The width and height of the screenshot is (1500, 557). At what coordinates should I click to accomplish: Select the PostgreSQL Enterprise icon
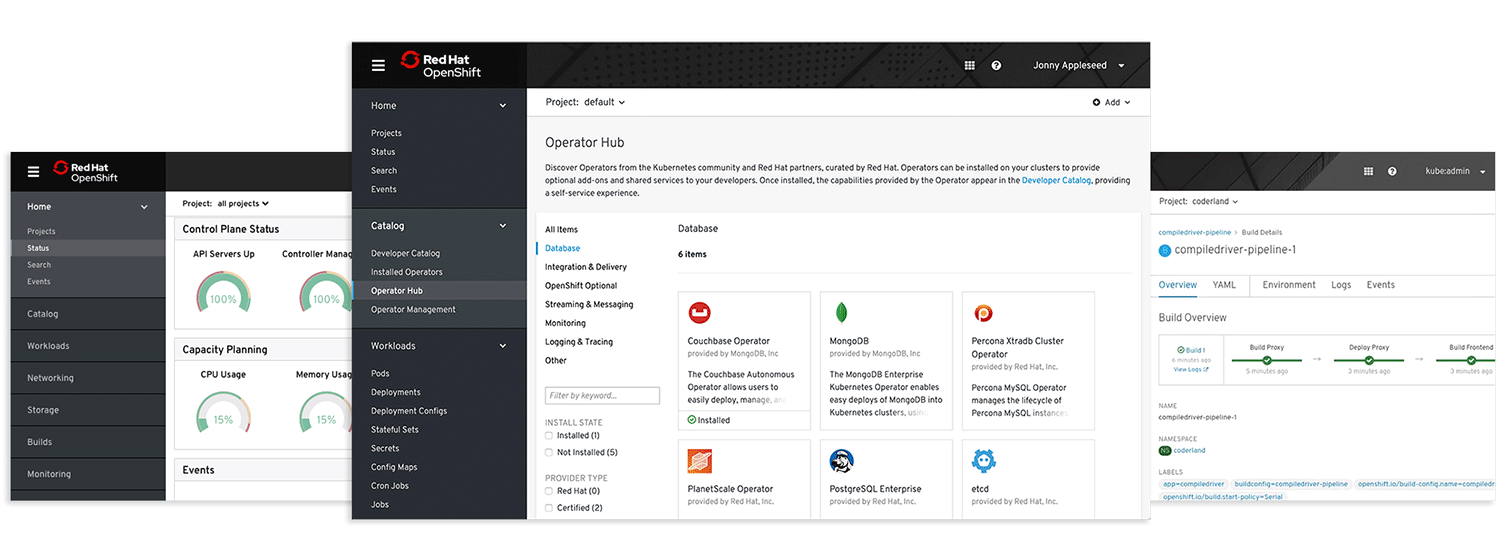click(841, 461)
